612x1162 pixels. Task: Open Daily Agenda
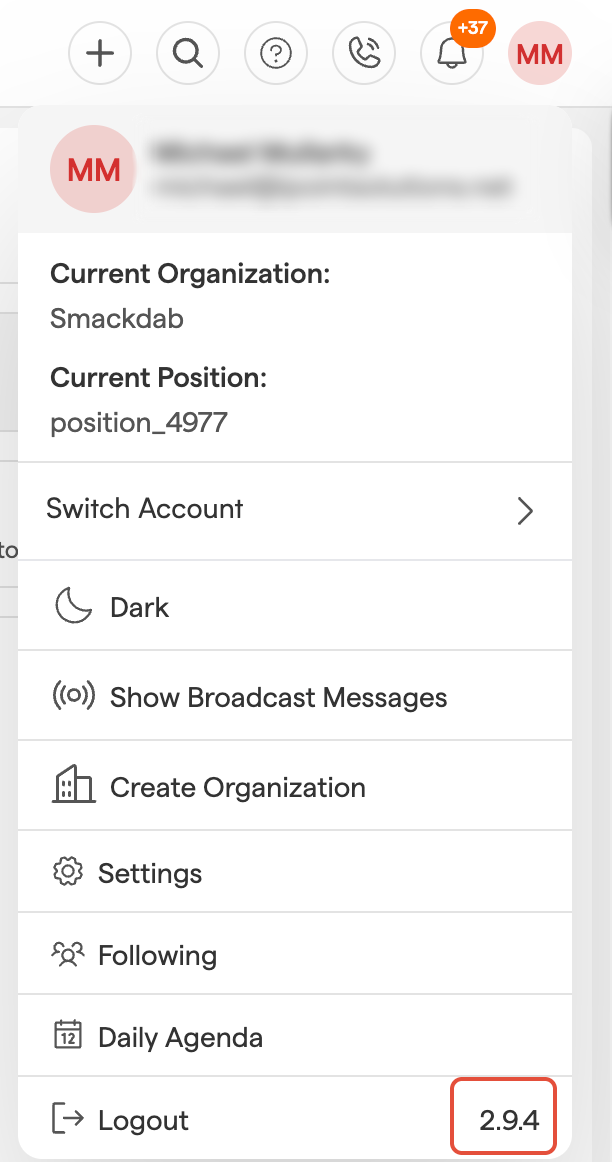[x=180, y=1037]
